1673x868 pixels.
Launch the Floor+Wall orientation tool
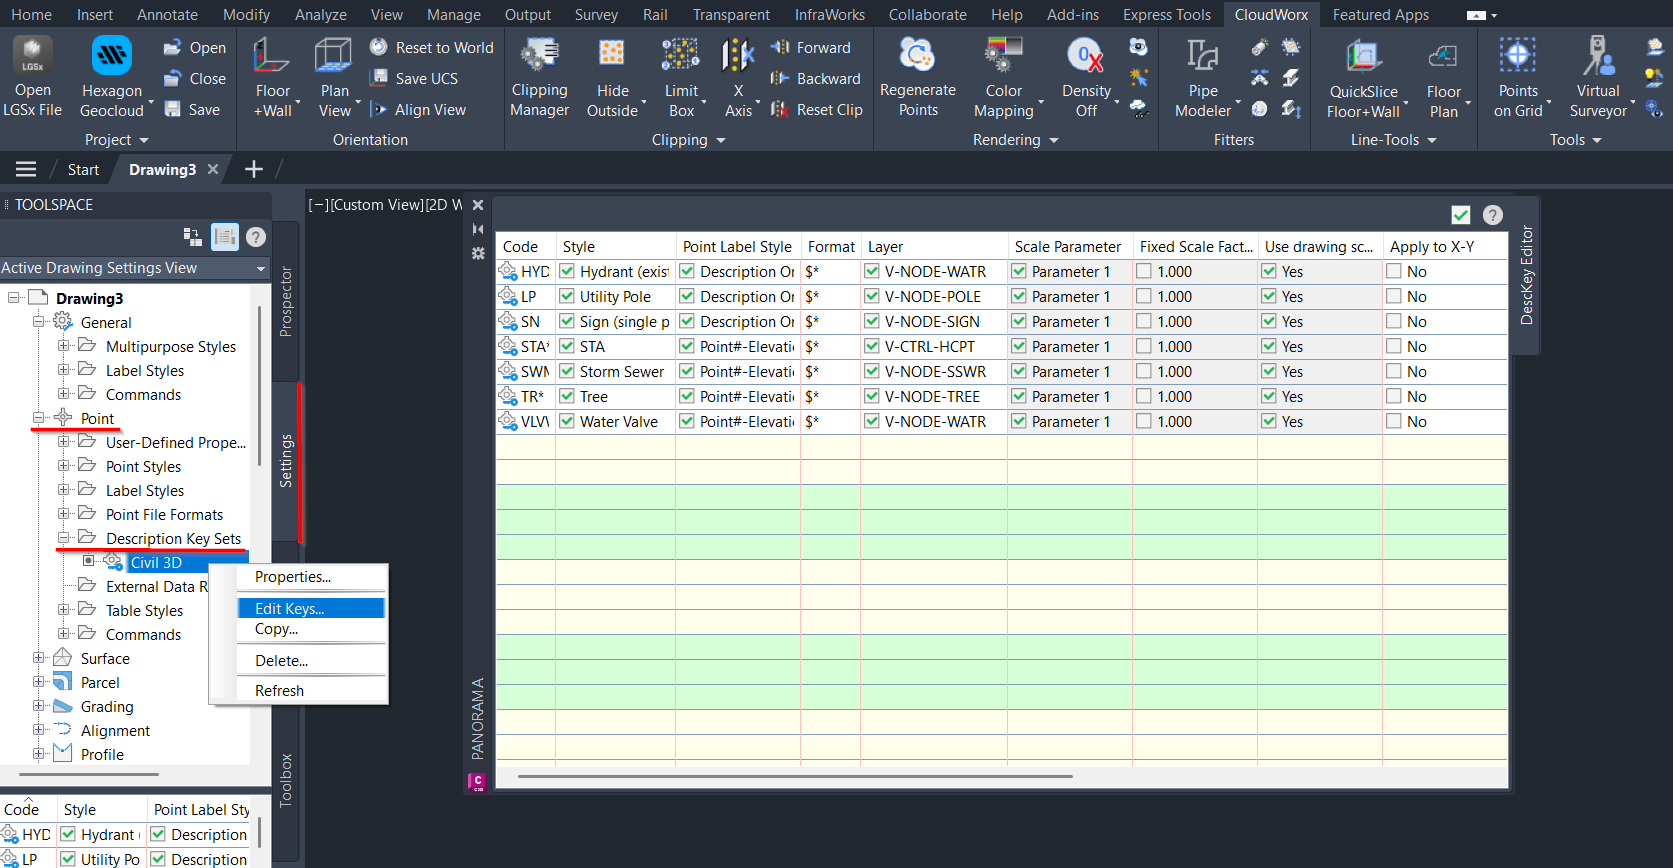click(x=272, y=77)
